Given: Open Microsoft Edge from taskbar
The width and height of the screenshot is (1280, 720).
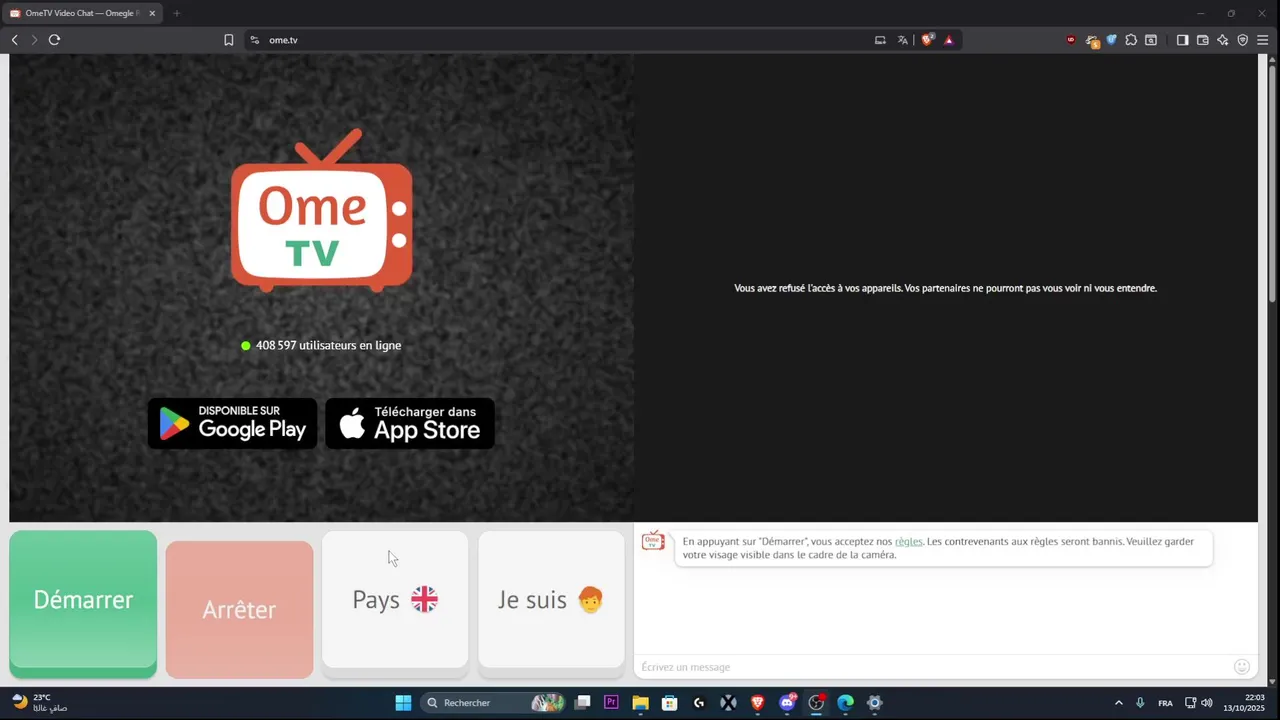Looking at the screenshot, I should tap(845, 703).
